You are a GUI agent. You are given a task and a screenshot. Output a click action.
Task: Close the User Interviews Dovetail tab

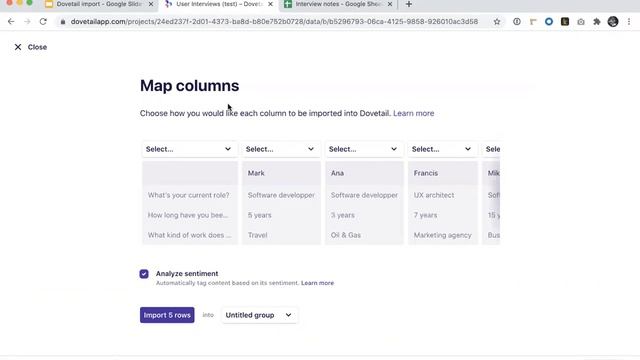[x=270, y=4]
